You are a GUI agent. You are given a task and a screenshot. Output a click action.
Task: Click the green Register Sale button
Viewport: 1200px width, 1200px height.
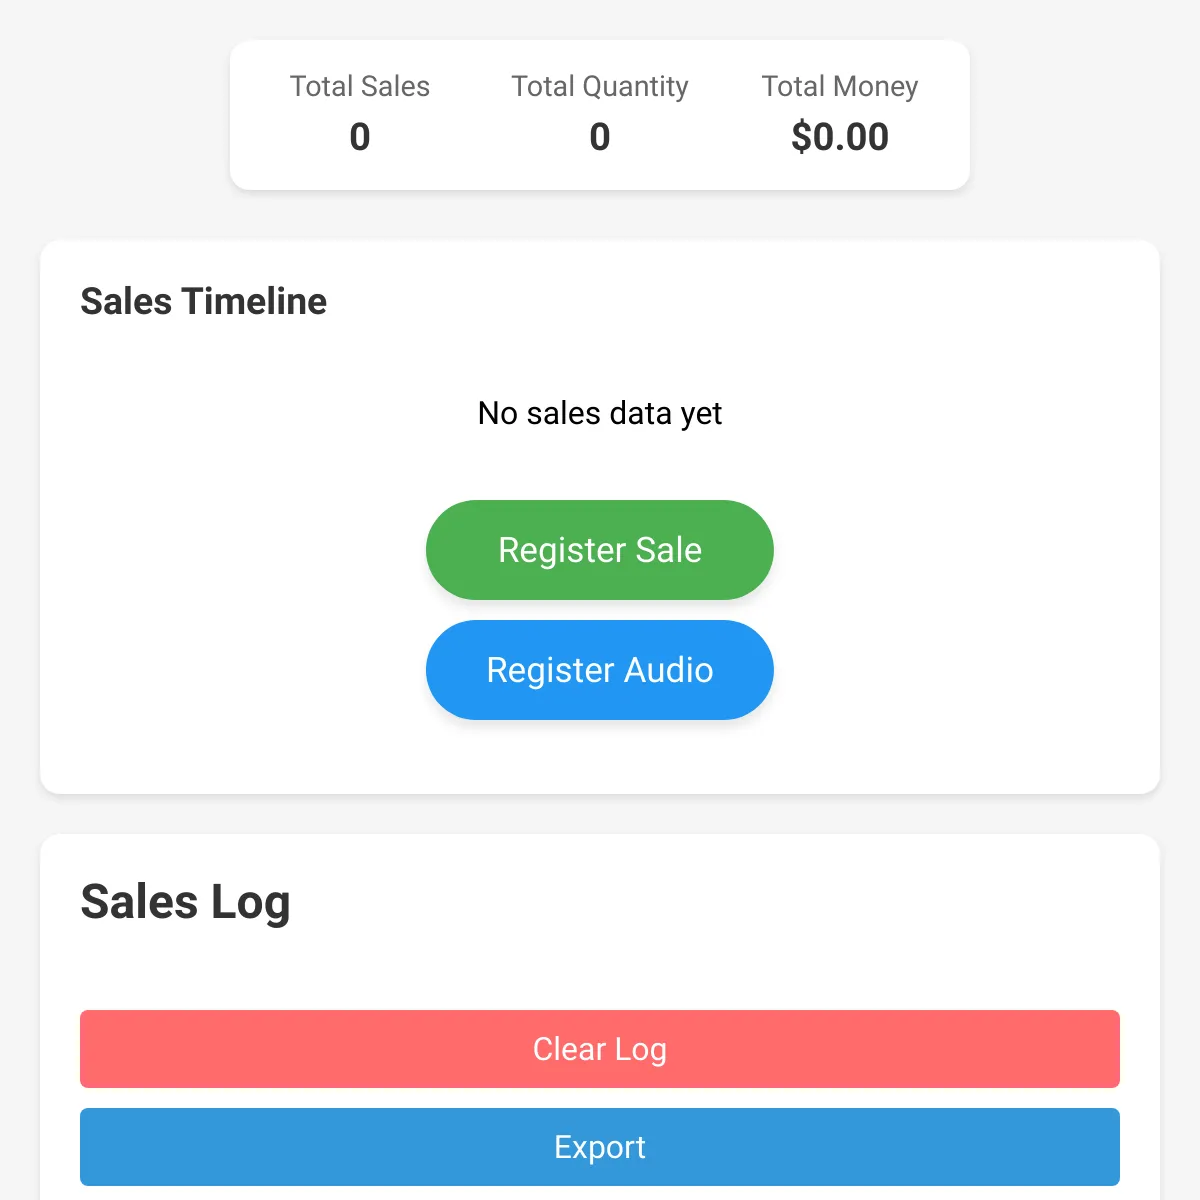(600, 550)
